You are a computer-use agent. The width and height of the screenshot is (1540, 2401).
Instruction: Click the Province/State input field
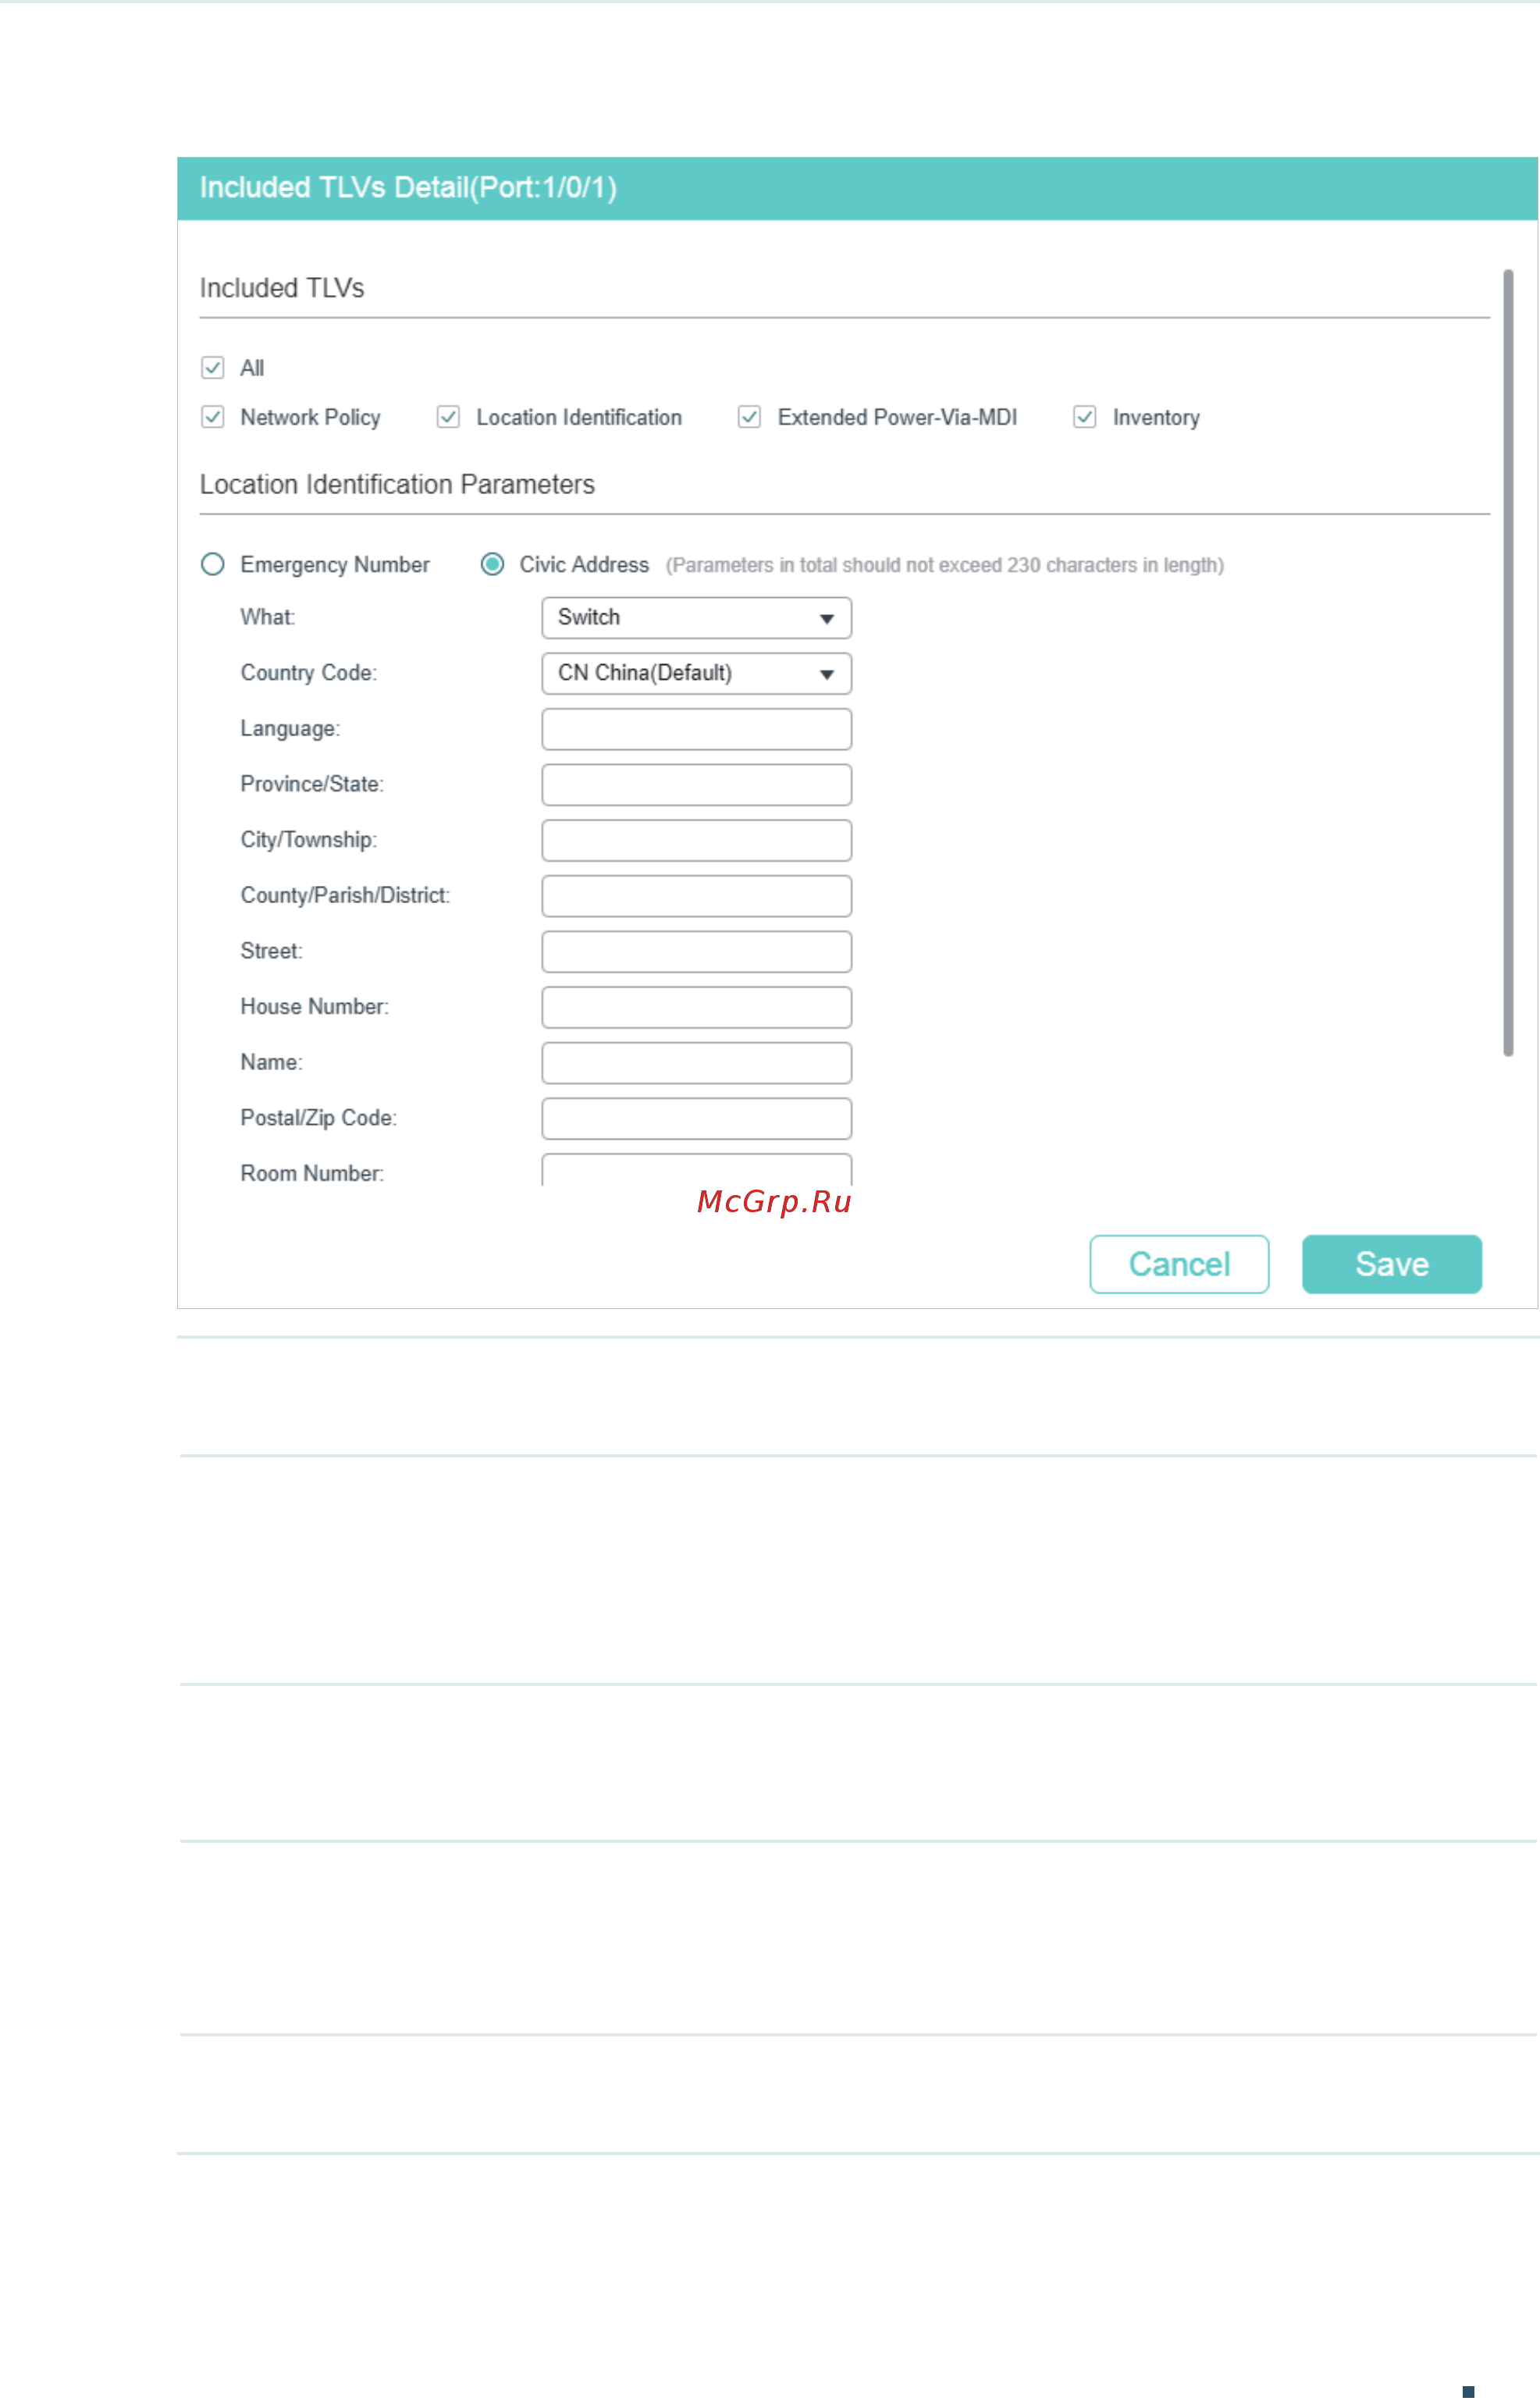coord(697,785)
